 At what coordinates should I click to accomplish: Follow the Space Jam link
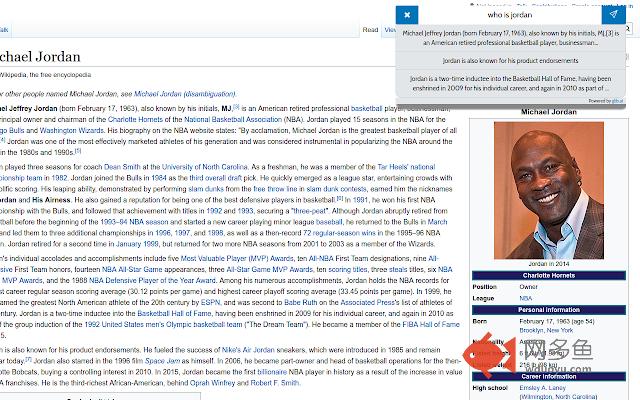[162, 361]
